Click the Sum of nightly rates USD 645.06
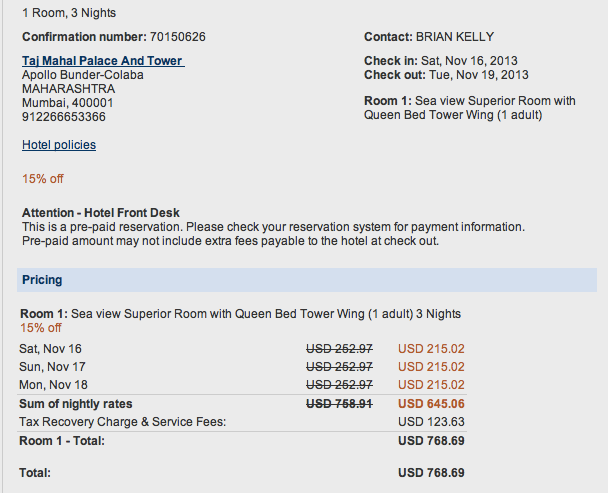 [x=431, y=404]
